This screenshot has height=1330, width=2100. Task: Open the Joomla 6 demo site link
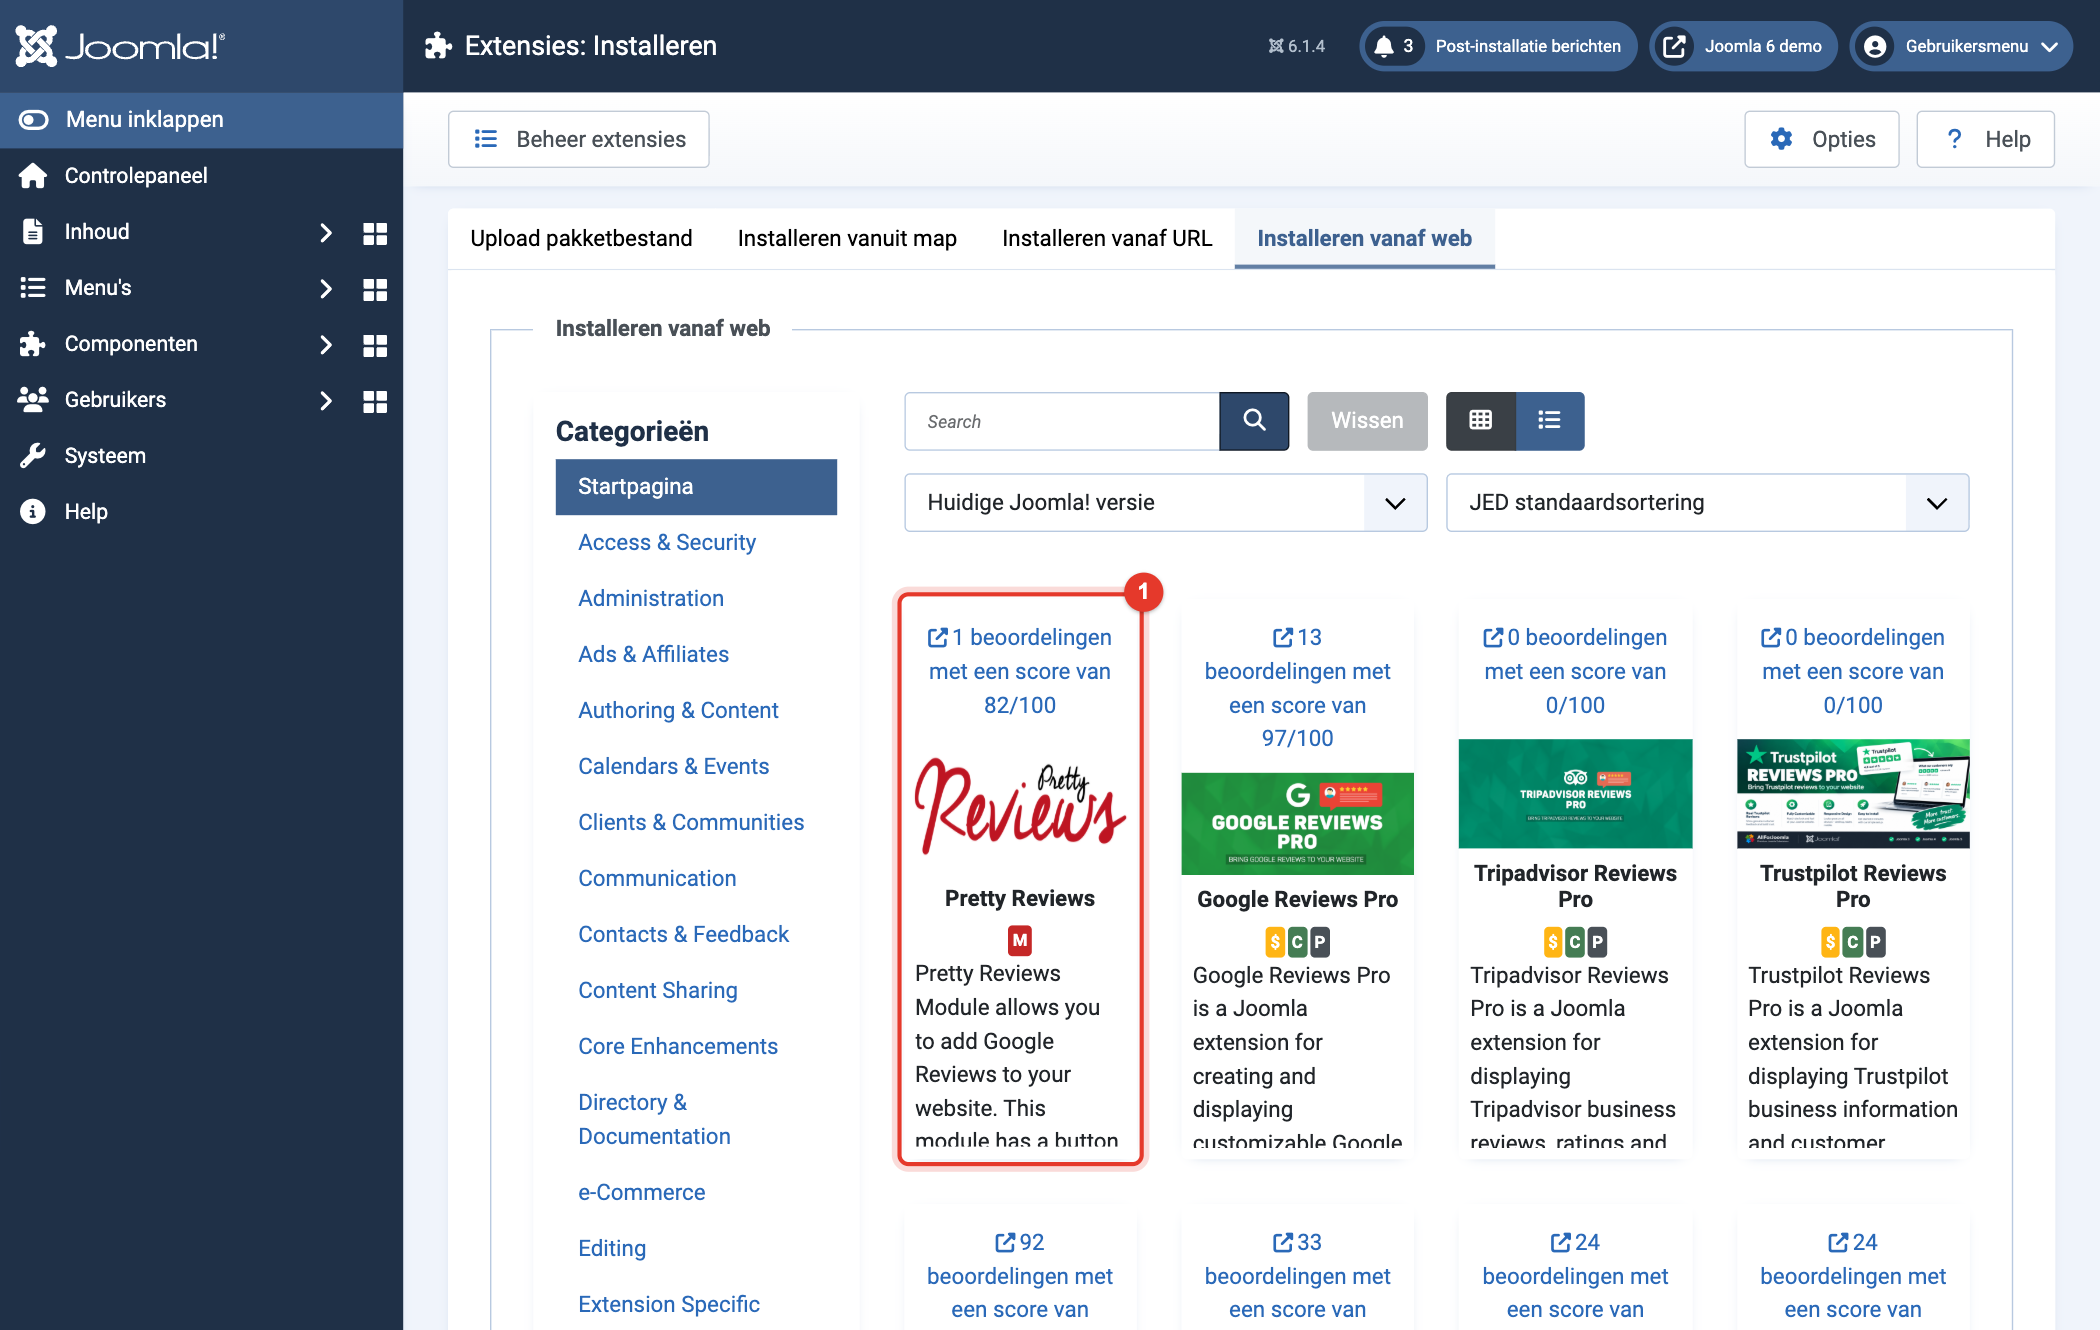pos(1743,46)
